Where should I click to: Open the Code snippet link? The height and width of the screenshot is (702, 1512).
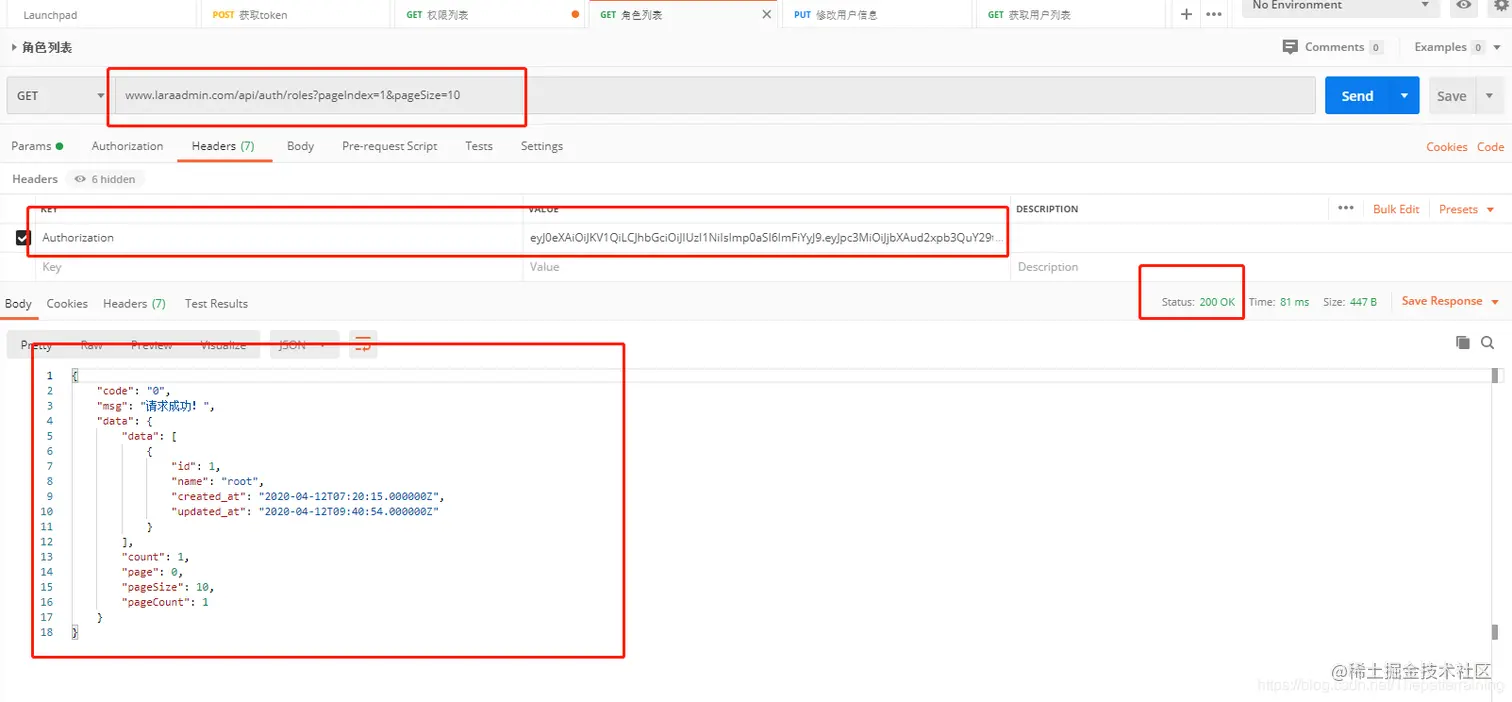click(1490, 147)
